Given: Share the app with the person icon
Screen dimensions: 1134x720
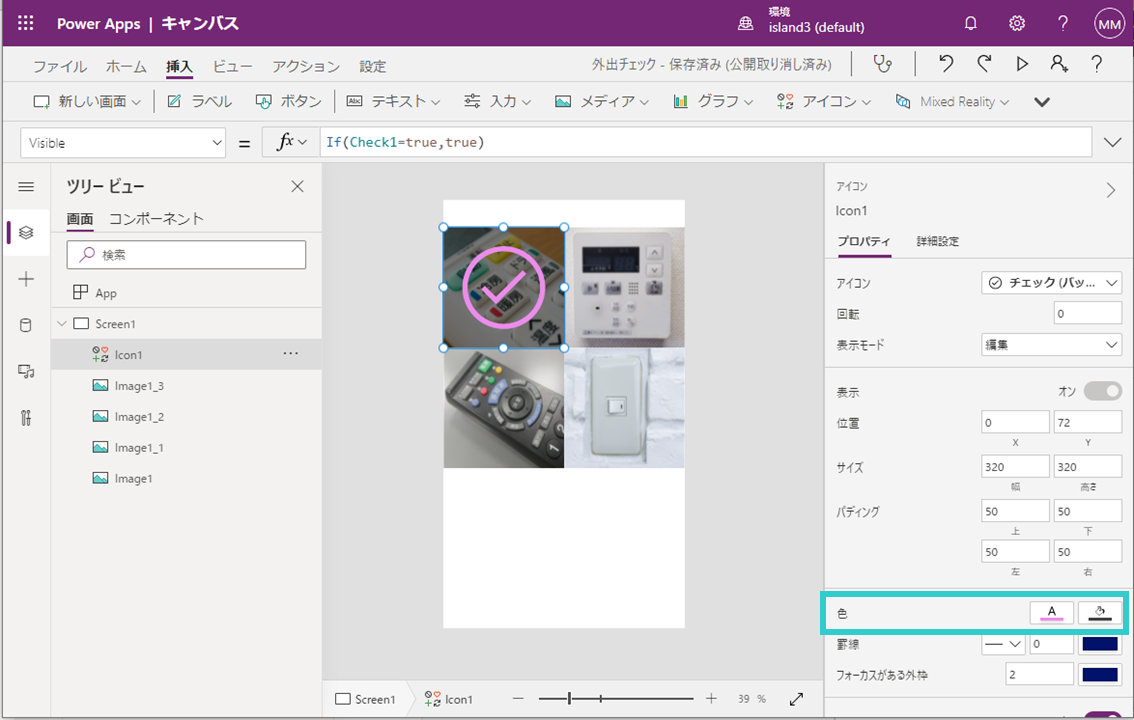Looking at the screenshot, I should point(1059,64).
